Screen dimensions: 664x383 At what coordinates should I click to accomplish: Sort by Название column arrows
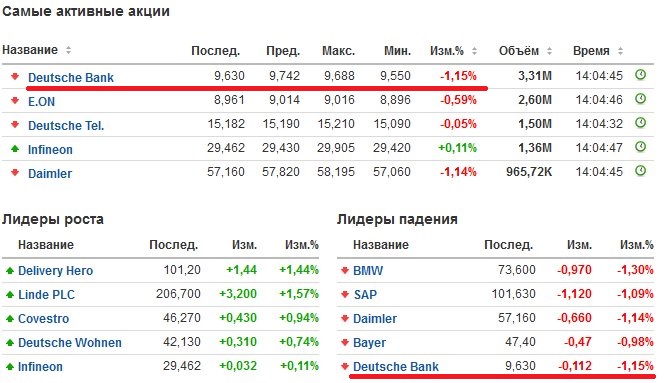coord(68,50)
